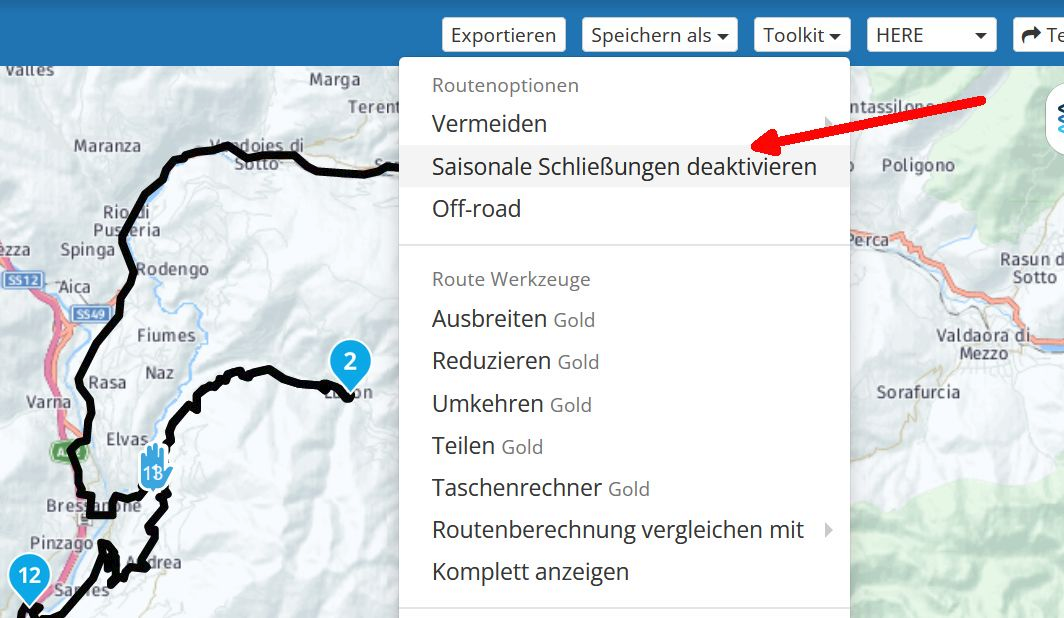Click the SS49 road shield on map
Viewport: 1064px width, 618px height.
pos(91,314)
